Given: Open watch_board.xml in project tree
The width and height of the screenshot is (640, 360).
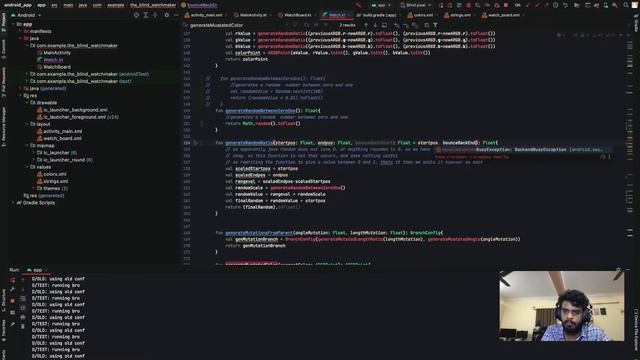Looking at the screenshot, I should pos(62,138).
